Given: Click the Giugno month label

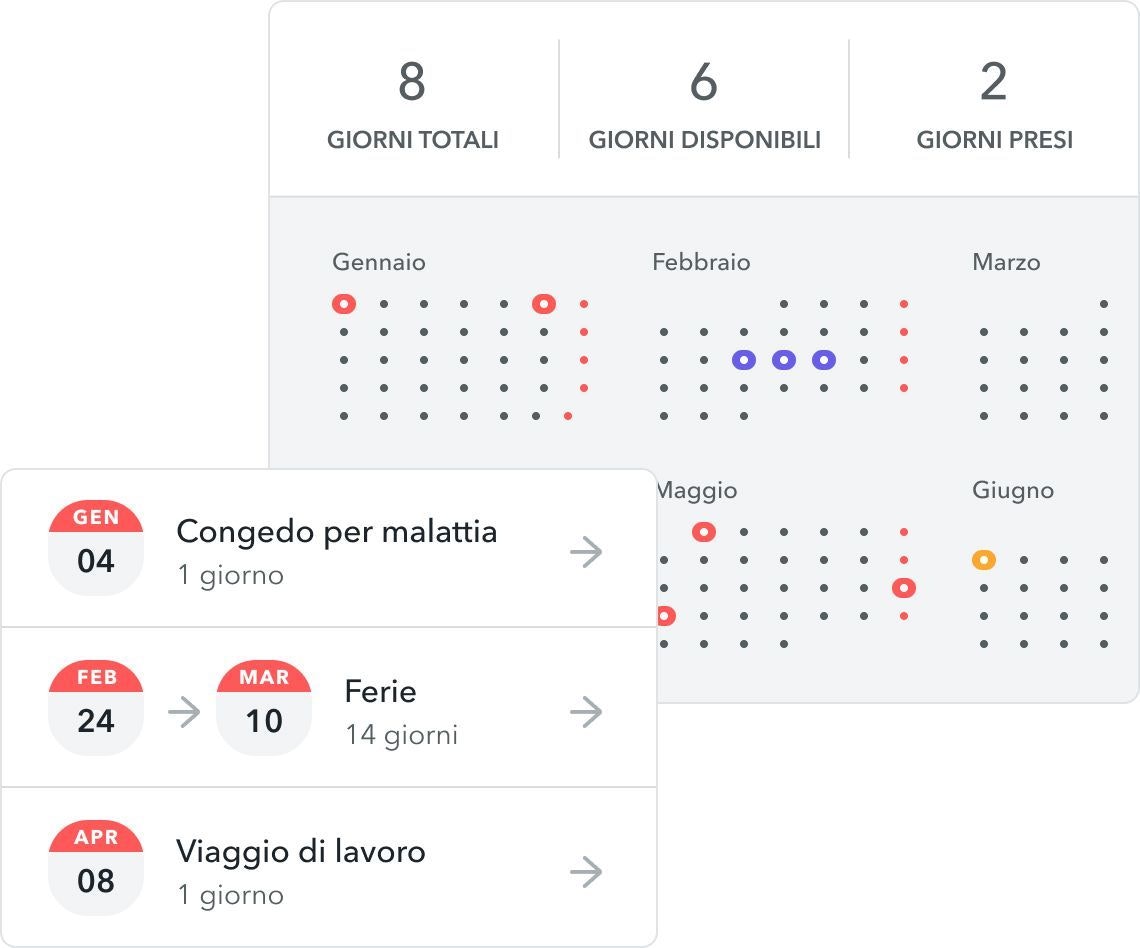Looking at the screenshot, I should pos(1013,491).
